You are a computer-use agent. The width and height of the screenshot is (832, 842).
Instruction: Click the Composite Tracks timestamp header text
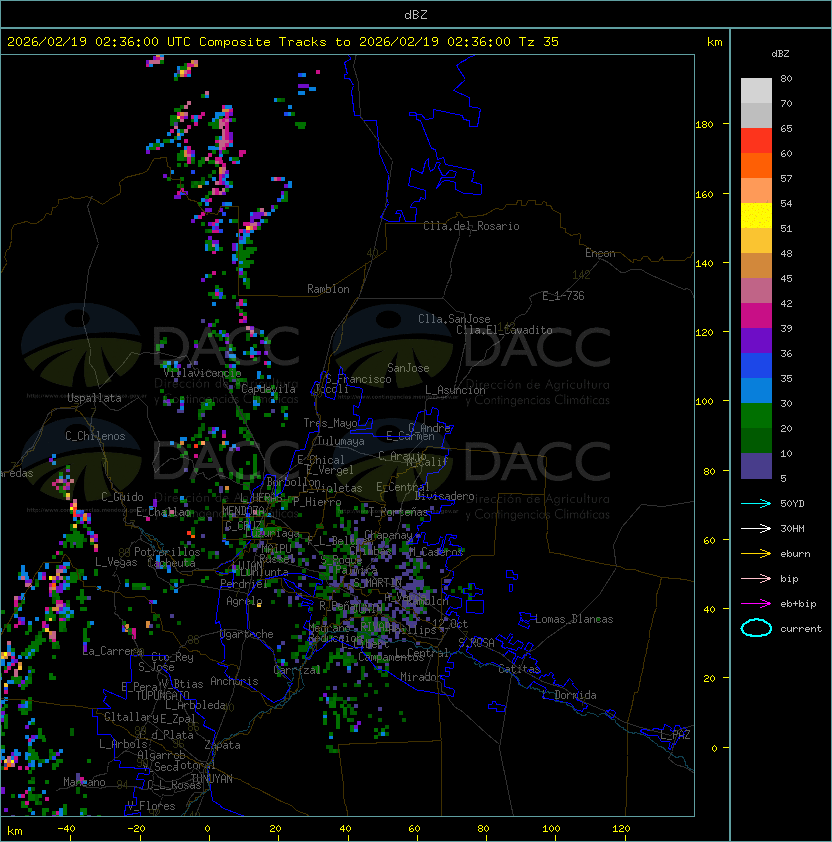[x=283, y=41]
